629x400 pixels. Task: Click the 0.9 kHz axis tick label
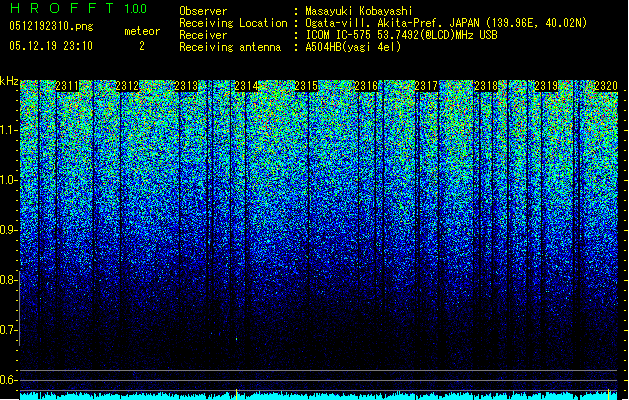coord(9,230)
